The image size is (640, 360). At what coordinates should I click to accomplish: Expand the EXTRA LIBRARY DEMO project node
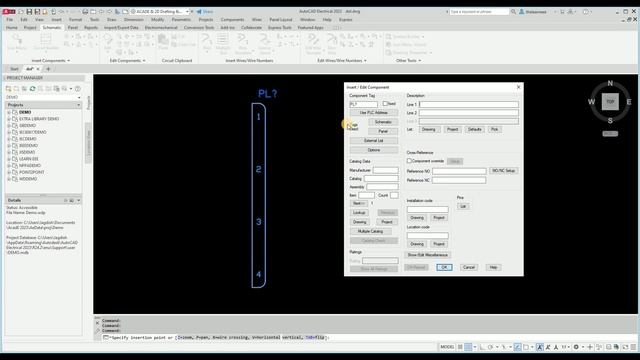click(x=9, y=119)
